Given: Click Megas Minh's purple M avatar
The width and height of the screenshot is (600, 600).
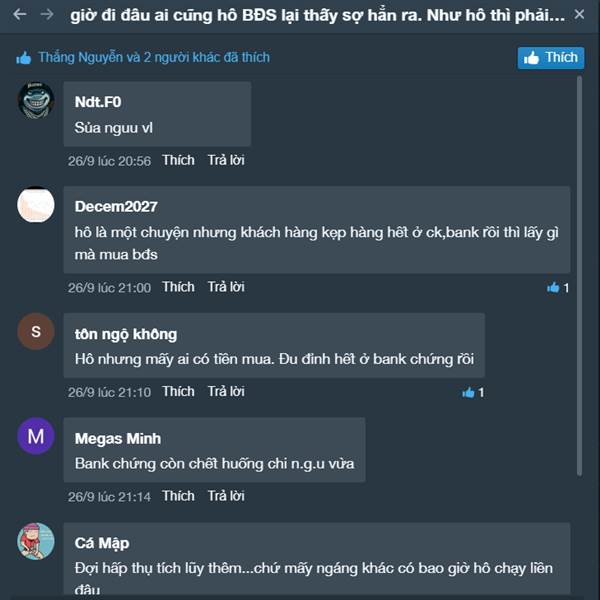Looking at the screenshot, I should point(36,436).
